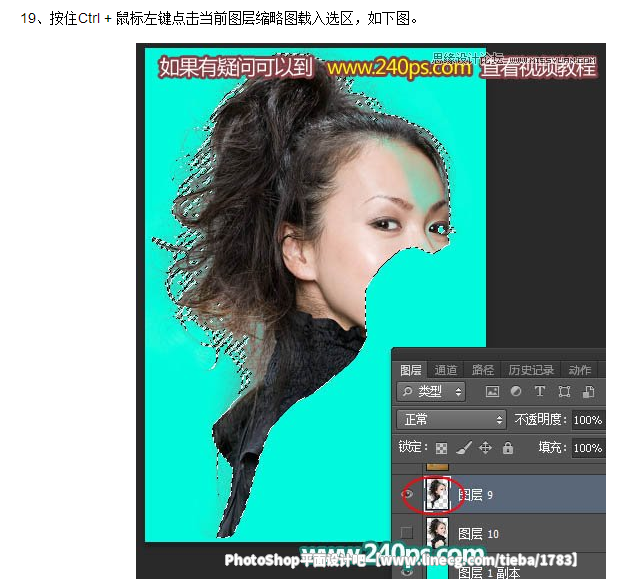
Task: Show 图层 10 via empty visibility box
Action: click(x=407, y=533)
